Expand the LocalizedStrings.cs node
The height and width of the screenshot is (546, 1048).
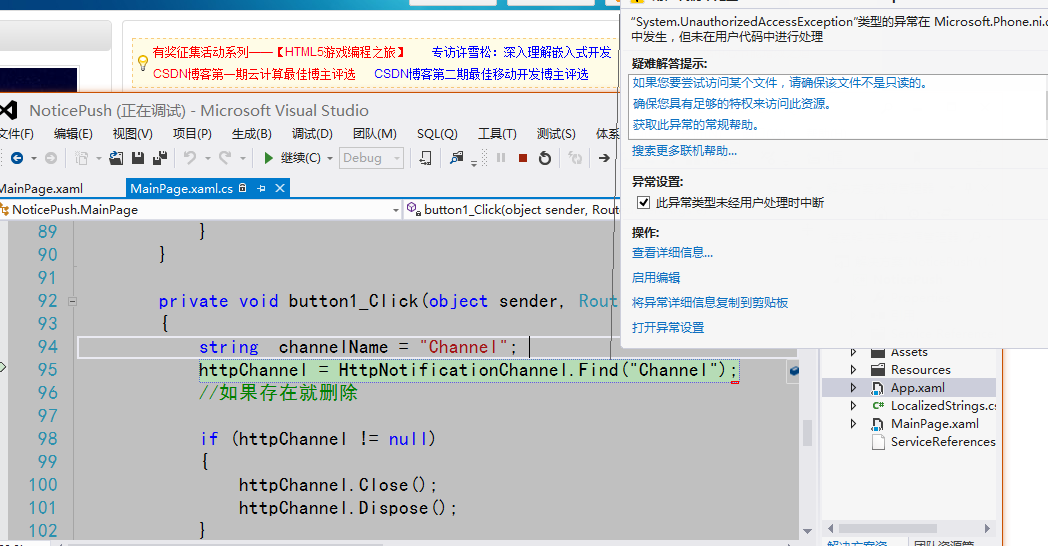click(854, 406)
